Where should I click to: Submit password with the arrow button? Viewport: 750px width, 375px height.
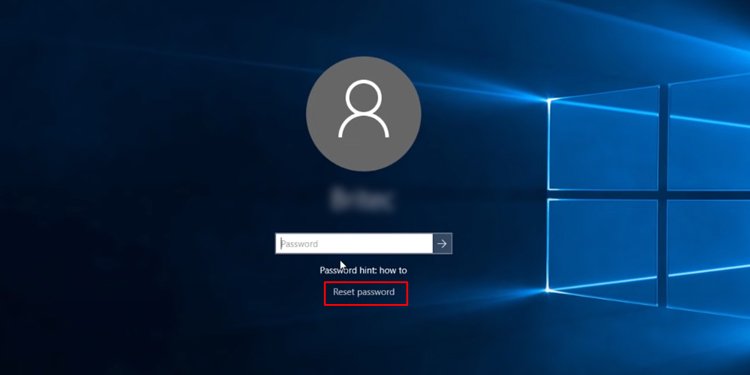click(x=442, y=243)
